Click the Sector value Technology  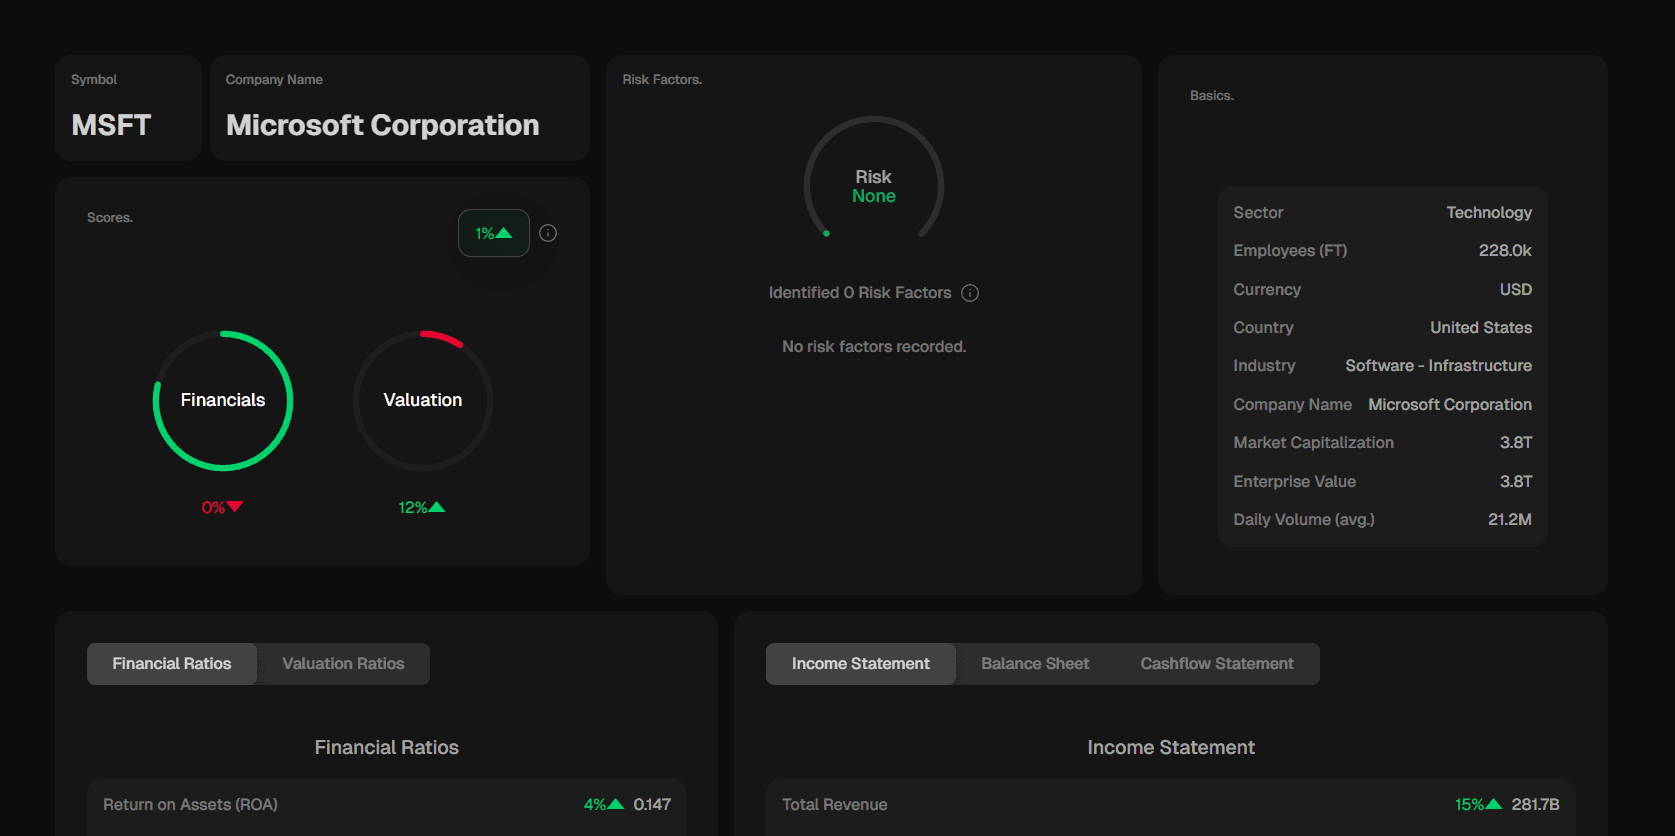click(1489, 213)
